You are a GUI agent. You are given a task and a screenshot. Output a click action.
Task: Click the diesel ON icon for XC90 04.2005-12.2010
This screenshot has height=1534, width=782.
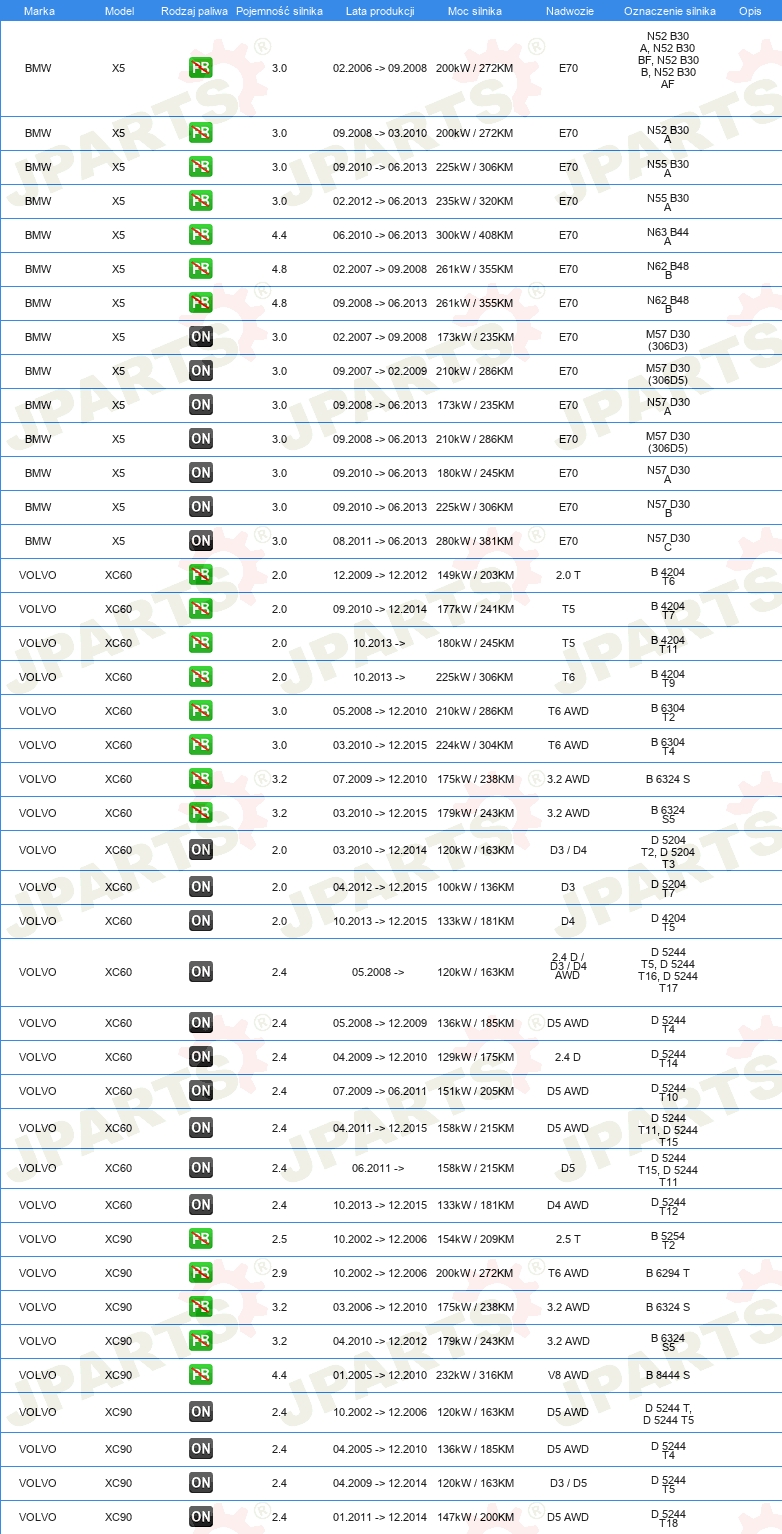pos(201,1449)
